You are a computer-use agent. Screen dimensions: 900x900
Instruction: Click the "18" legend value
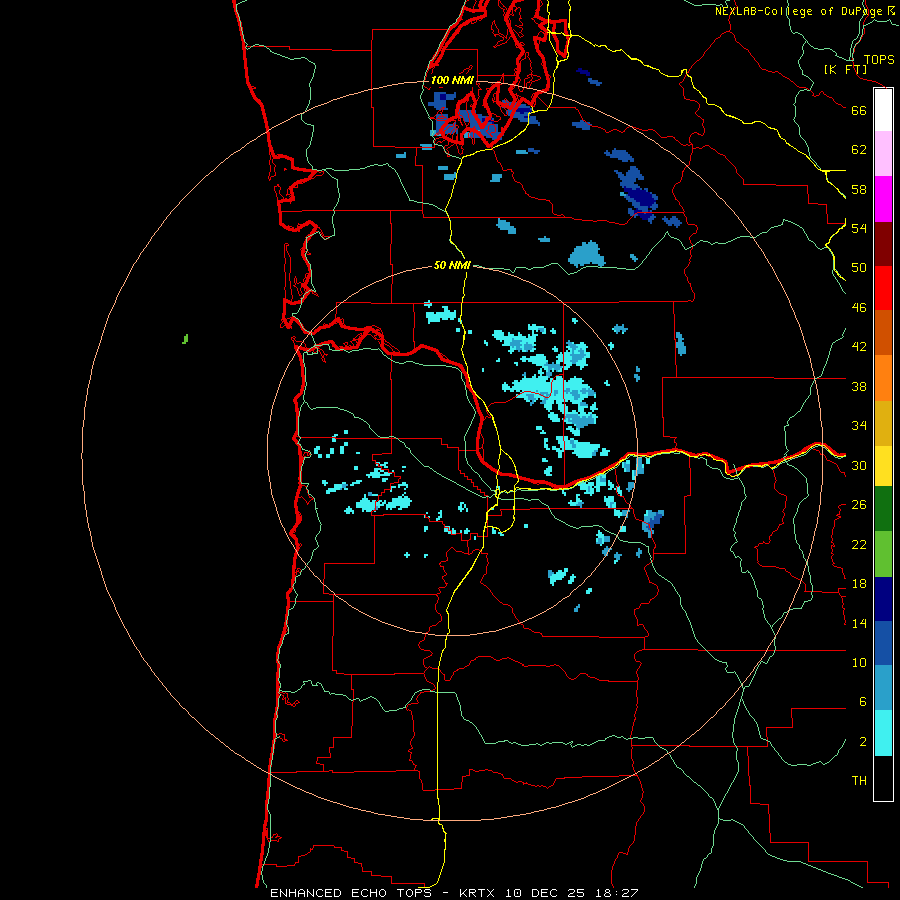859,584
